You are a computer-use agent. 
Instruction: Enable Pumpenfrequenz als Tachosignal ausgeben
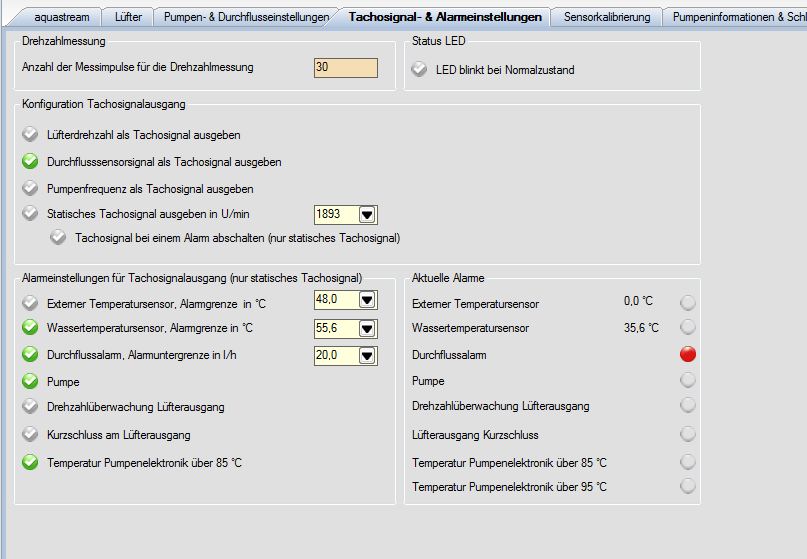30,188
